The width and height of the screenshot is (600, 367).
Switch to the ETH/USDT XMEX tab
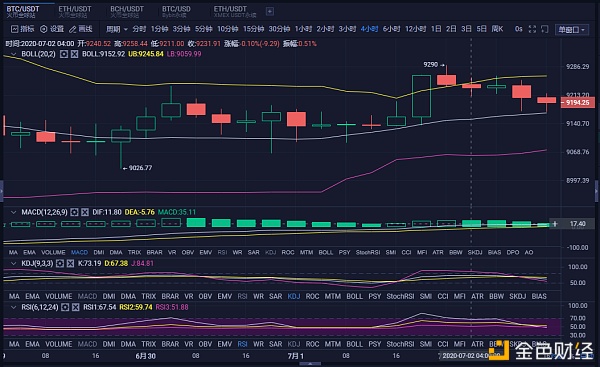click(x=234, y=11)
